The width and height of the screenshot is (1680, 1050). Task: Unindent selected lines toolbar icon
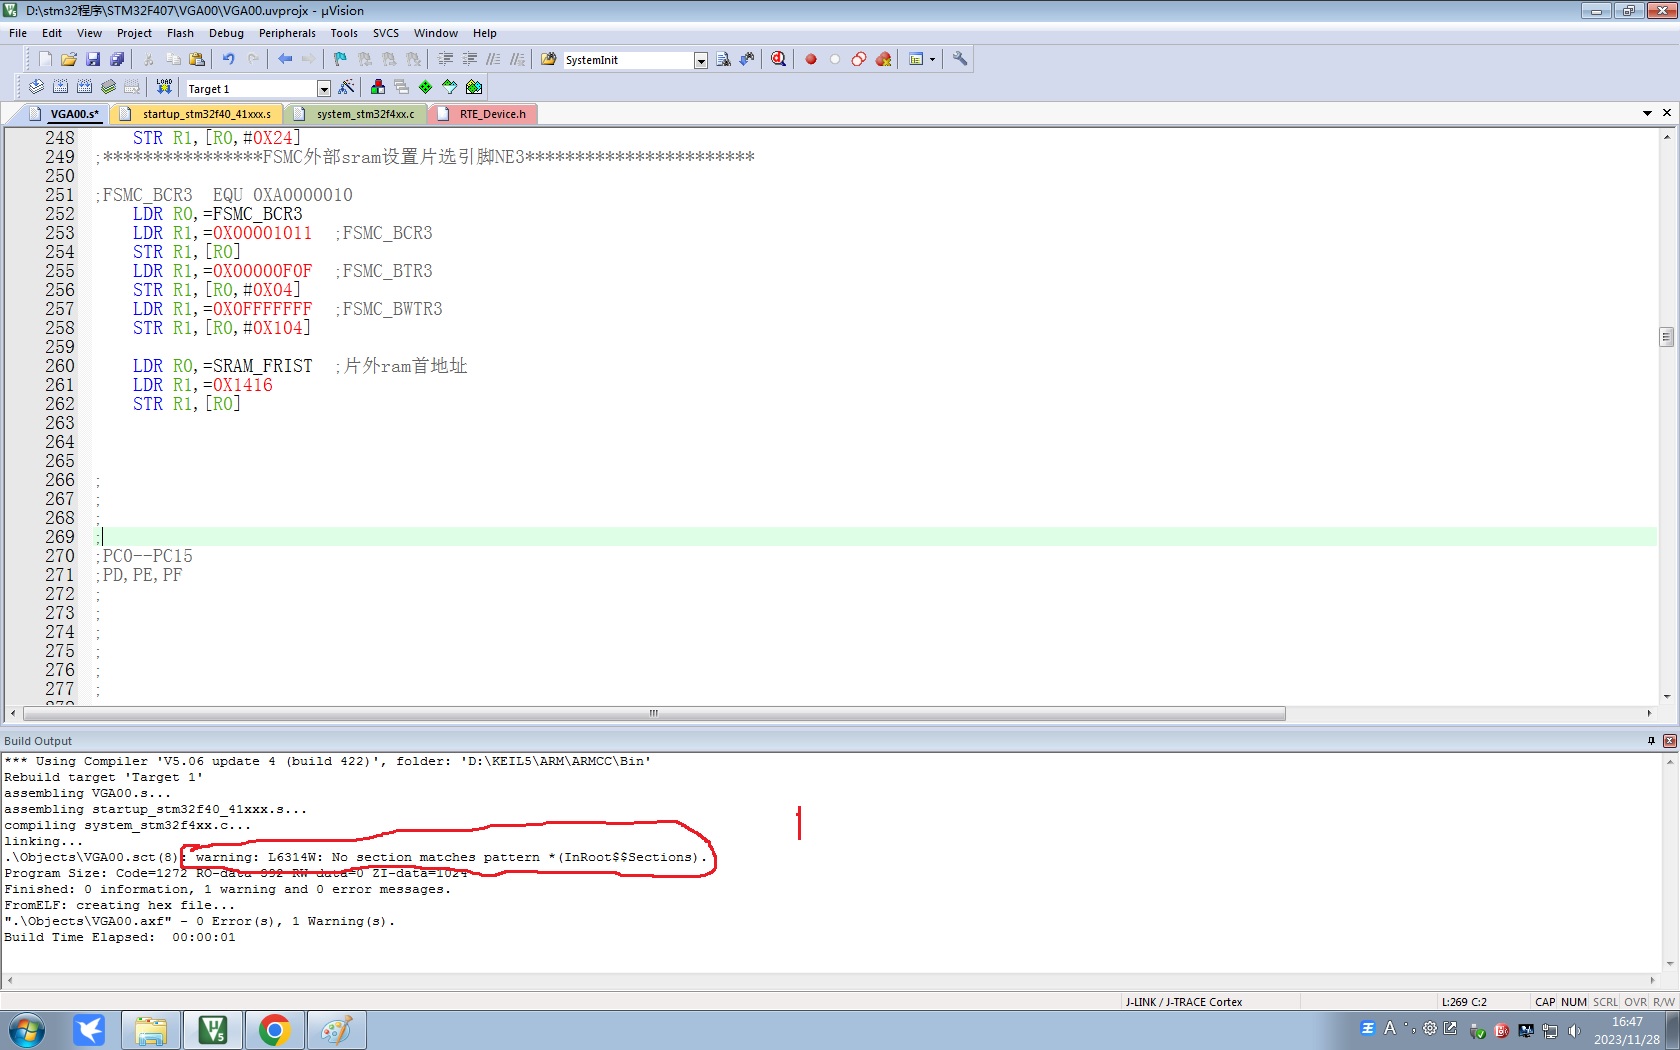click(x=469, y=59)
